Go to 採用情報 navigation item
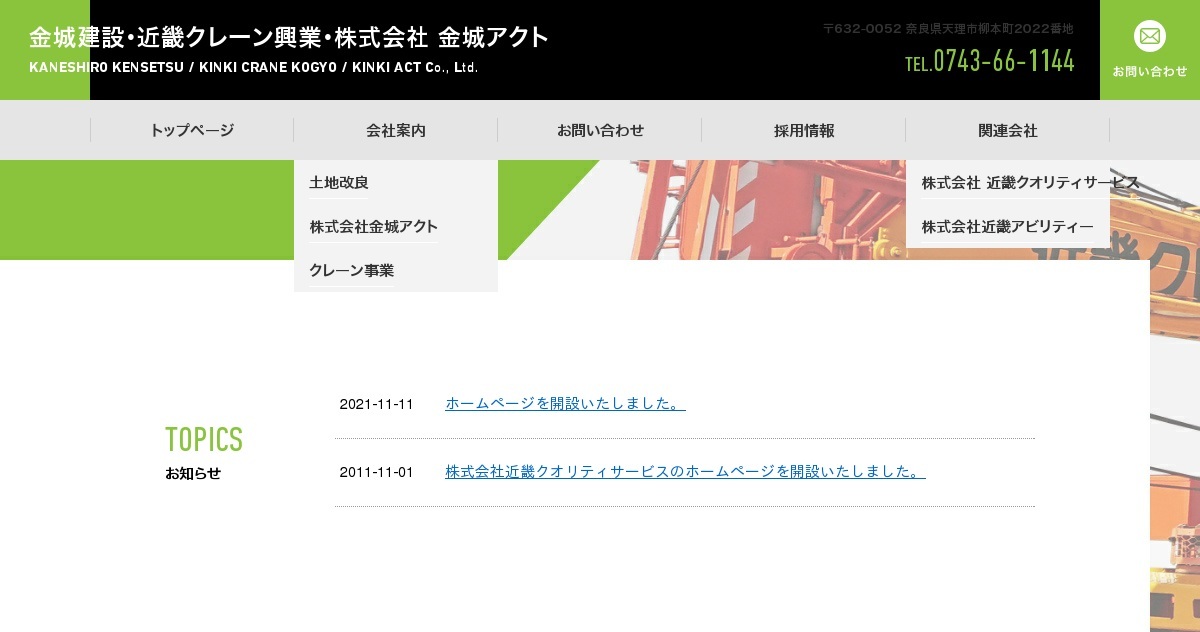The width and height of the screenshot is (1200, 632). click(x=804, y=130)
